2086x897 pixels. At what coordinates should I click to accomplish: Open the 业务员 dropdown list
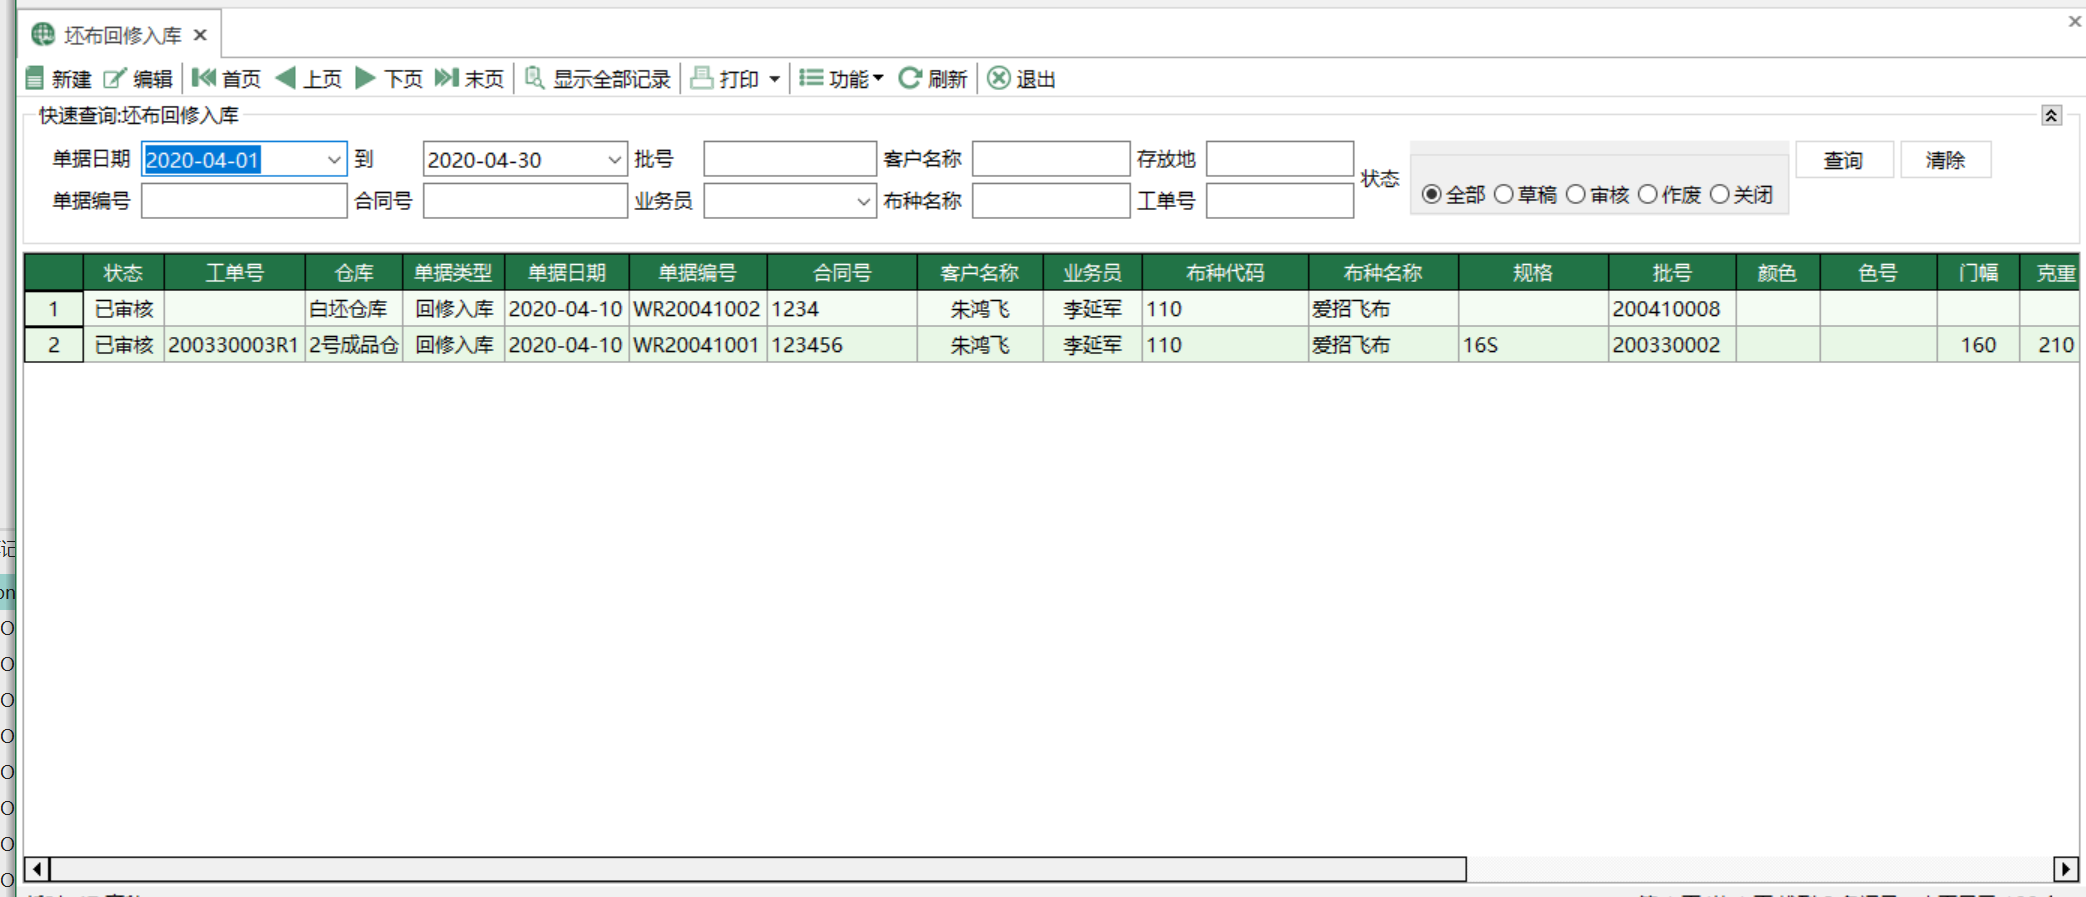(864, 201)
